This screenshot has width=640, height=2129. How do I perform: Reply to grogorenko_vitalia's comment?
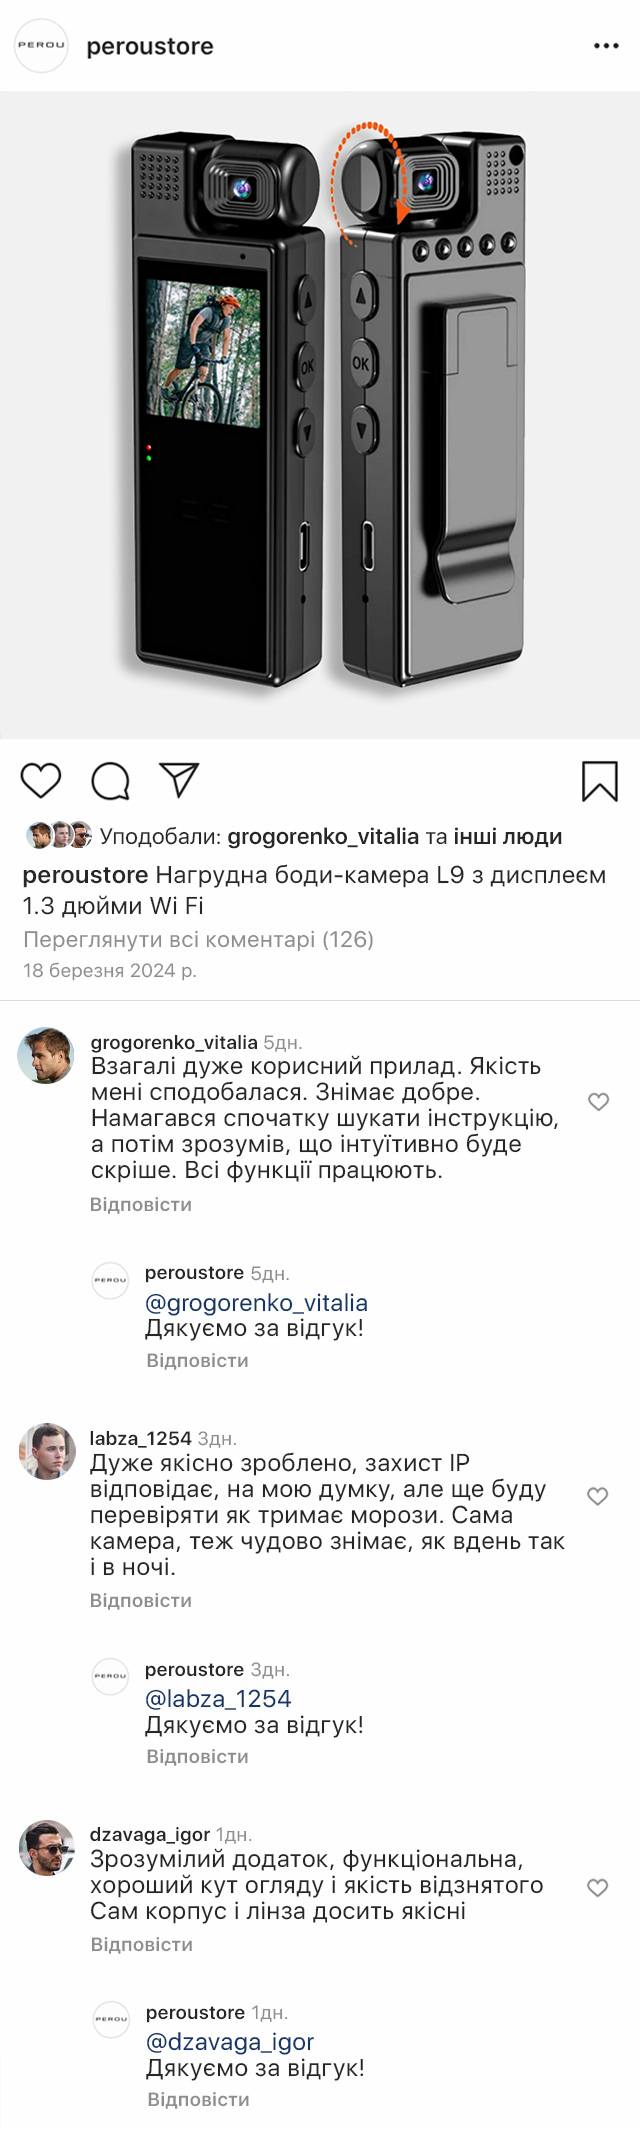point(141,1204)
